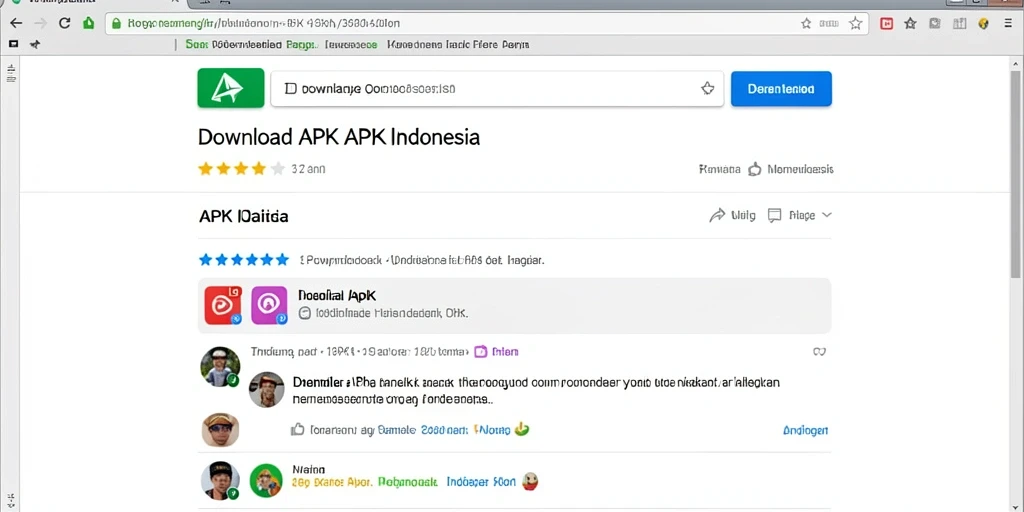The width and height of the screenshot is (1024, 512).
Task: Open the purple circular app icon
Action: (x=269, y=305)
